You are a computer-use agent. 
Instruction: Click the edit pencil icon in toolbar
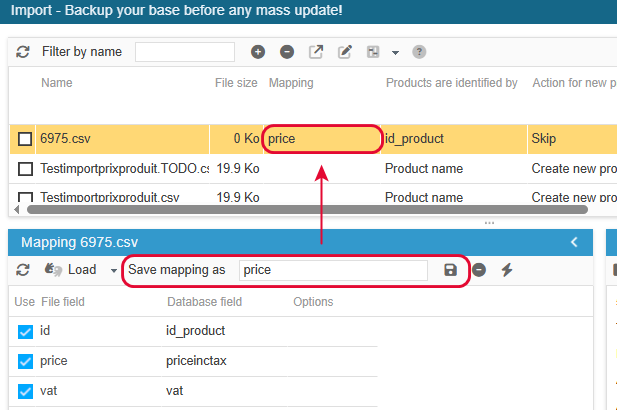tap(345, 52)
